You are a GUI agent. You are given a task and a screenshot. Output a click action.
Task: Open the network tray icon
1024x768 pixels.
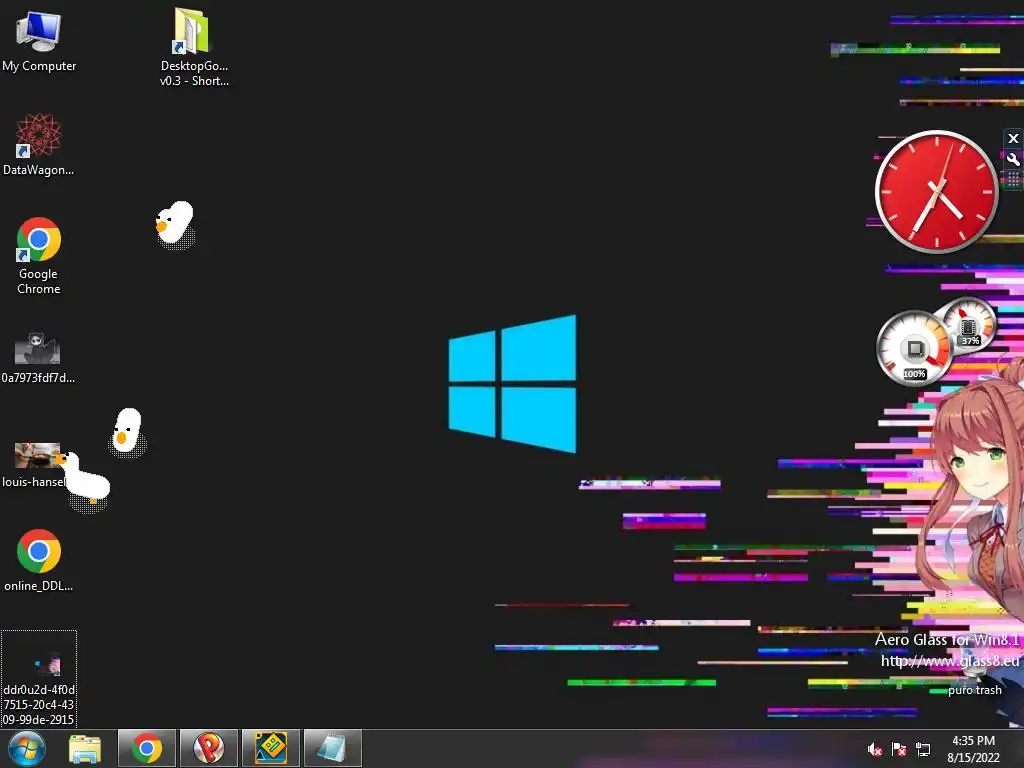coord(923,750)
